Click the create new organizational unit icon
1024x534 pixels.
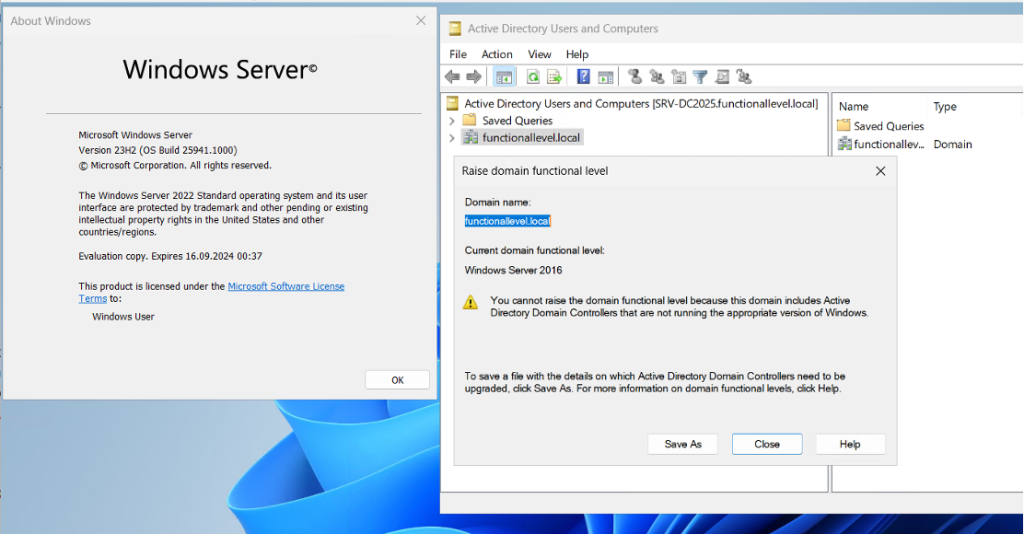(679, 77)
